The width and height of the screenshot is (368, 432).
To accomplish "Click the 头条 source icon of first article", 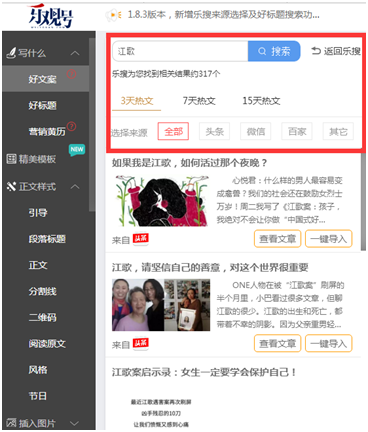I will click(140, 239).
